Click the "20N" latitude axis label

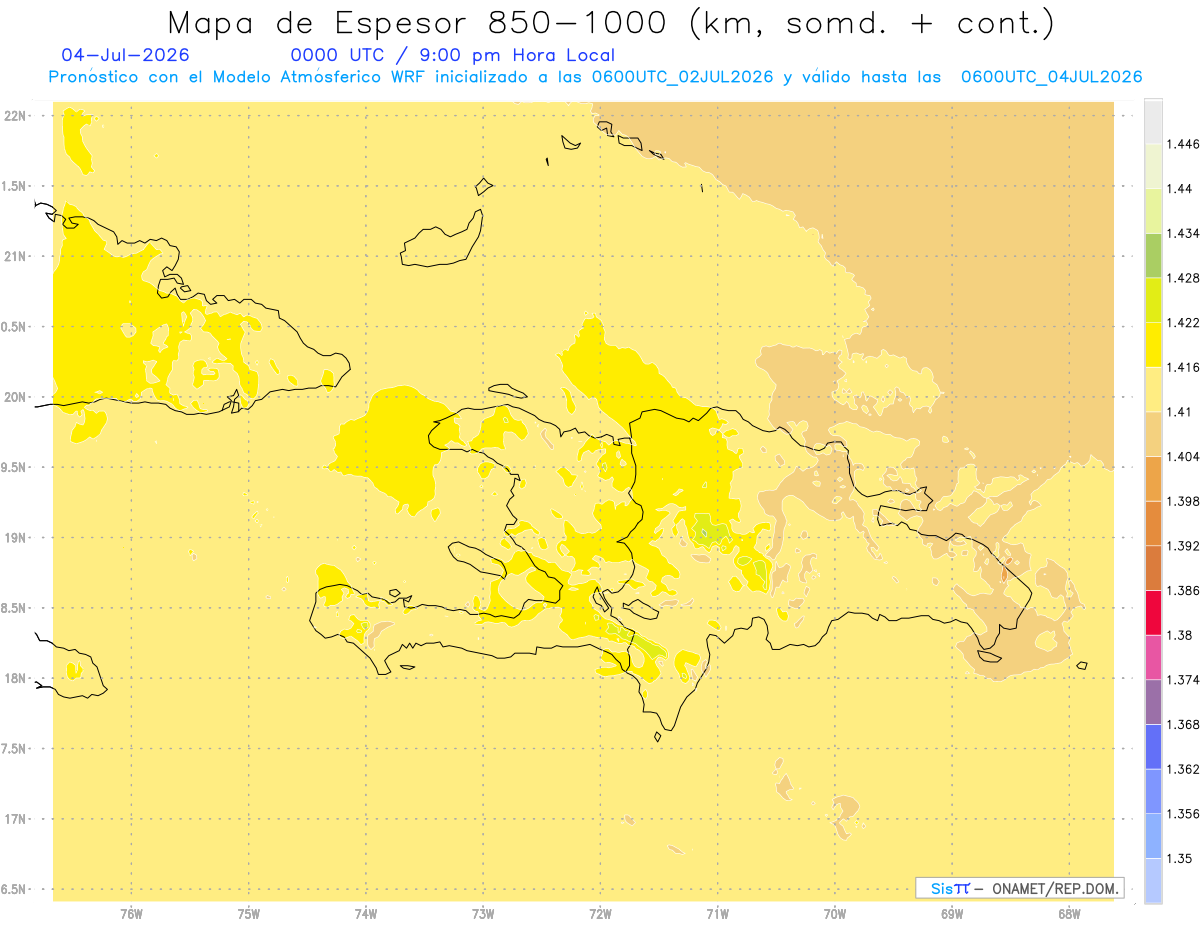point(14,397)
